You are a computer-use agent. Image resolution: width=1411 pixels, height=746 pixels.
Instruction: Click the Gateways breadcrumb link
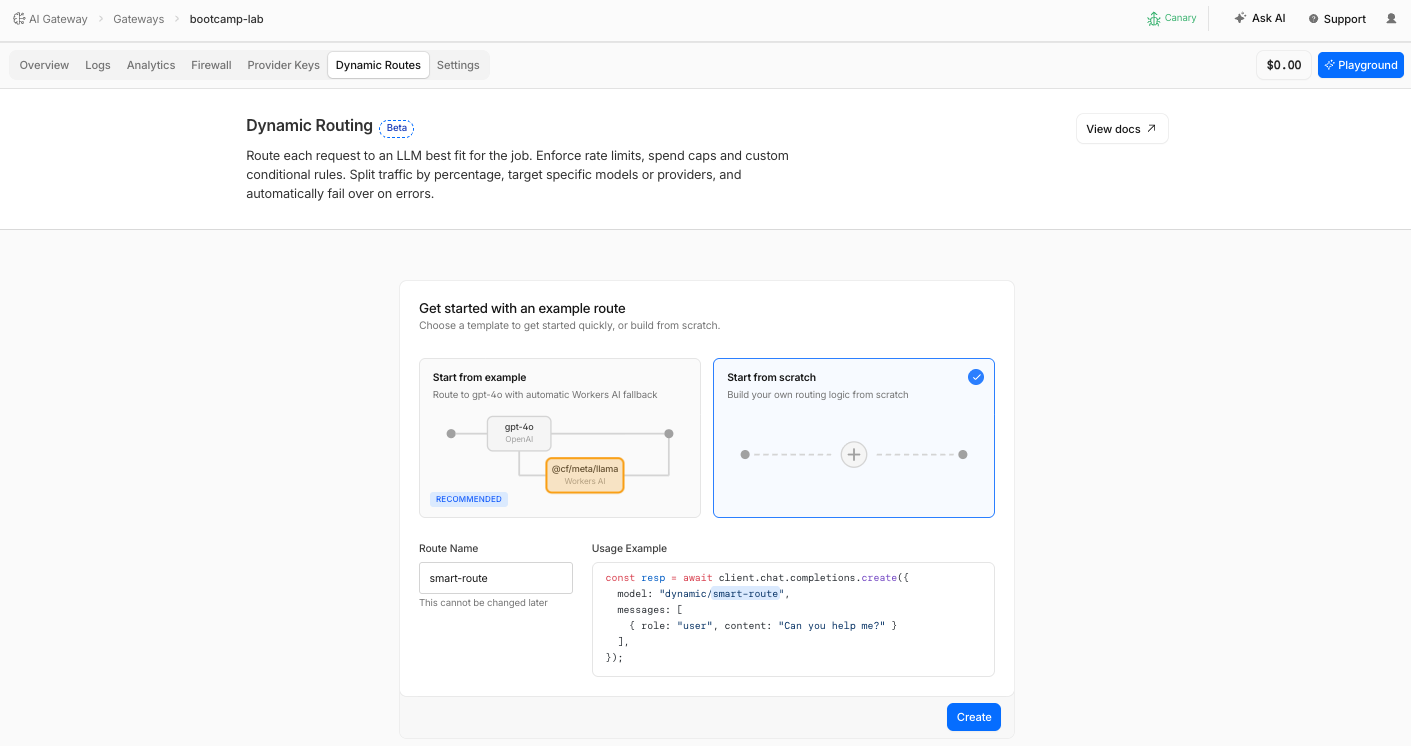pos(139,19)
